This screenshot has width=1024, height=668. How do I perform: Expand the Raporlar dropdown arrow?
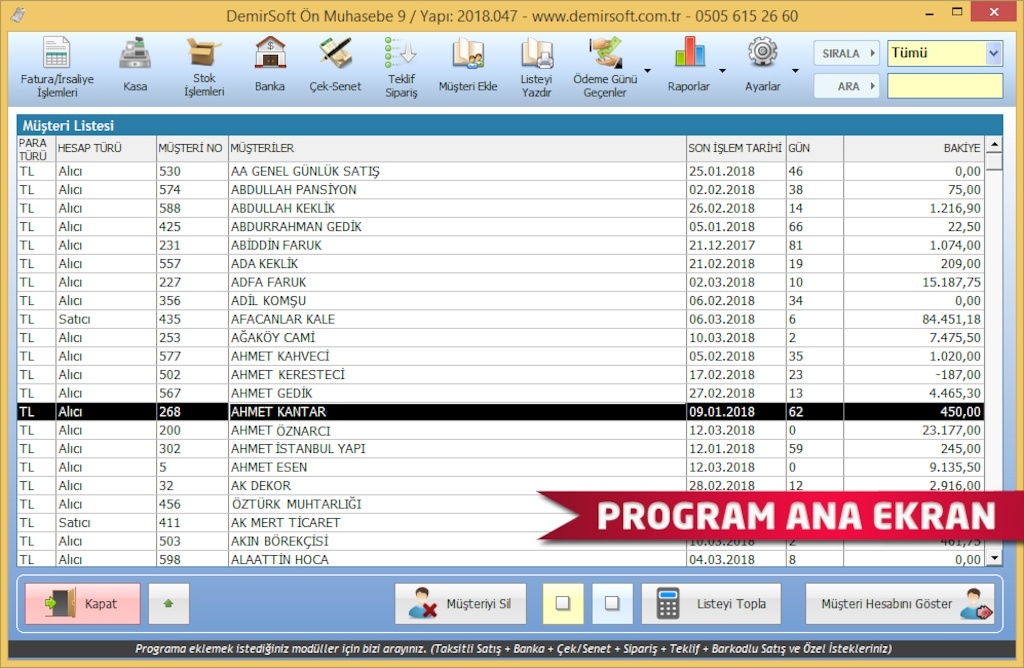tap(722, 71)
